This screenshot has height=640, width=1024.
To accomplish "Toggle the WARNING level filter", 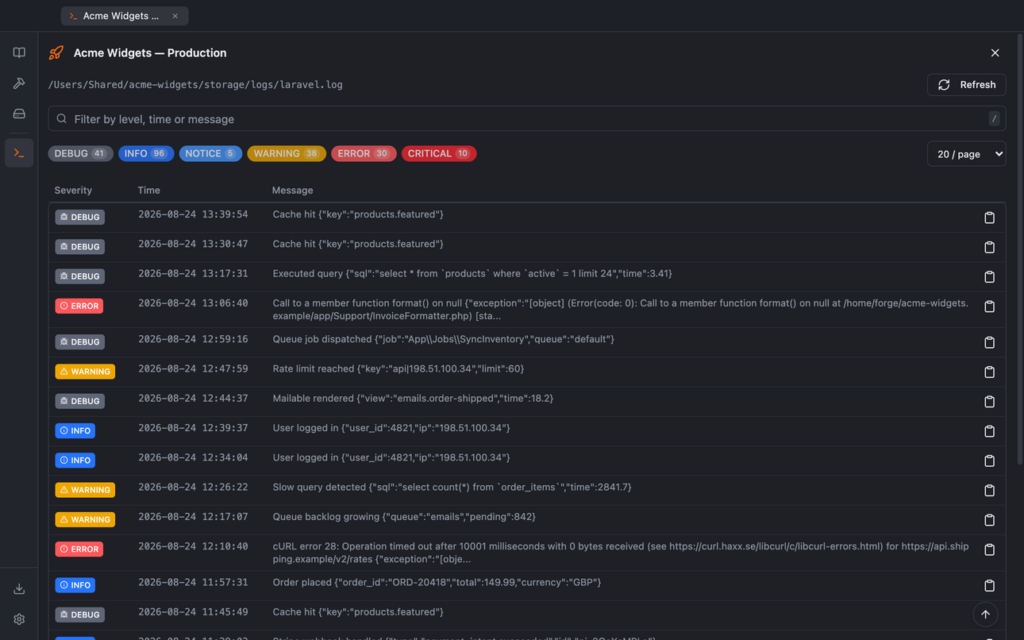I will [x=286, y=153].
